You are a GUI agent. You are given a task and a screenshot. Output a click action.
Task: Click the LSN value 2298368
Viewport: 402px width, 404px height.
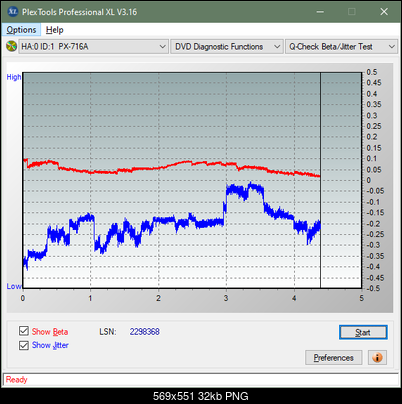click(x=145, y=332)
